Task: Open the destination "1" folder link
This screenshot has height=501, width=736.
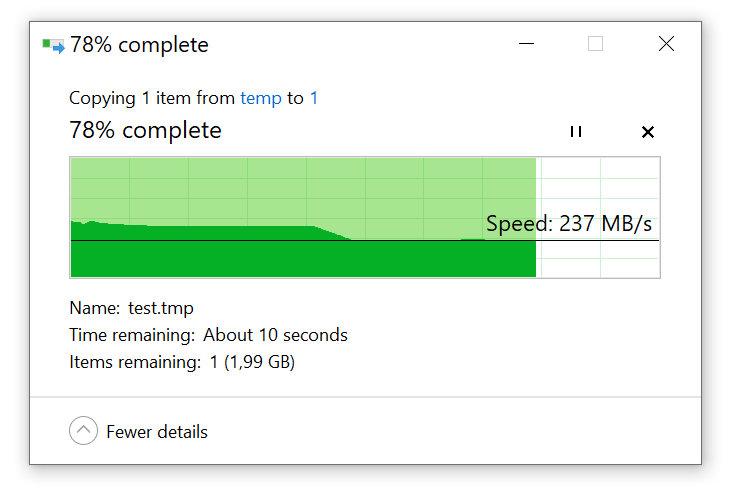Action: coord(314,98)
